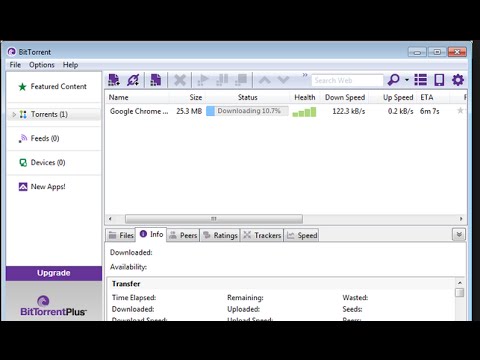Move torrent up the queue

(265, 80)
